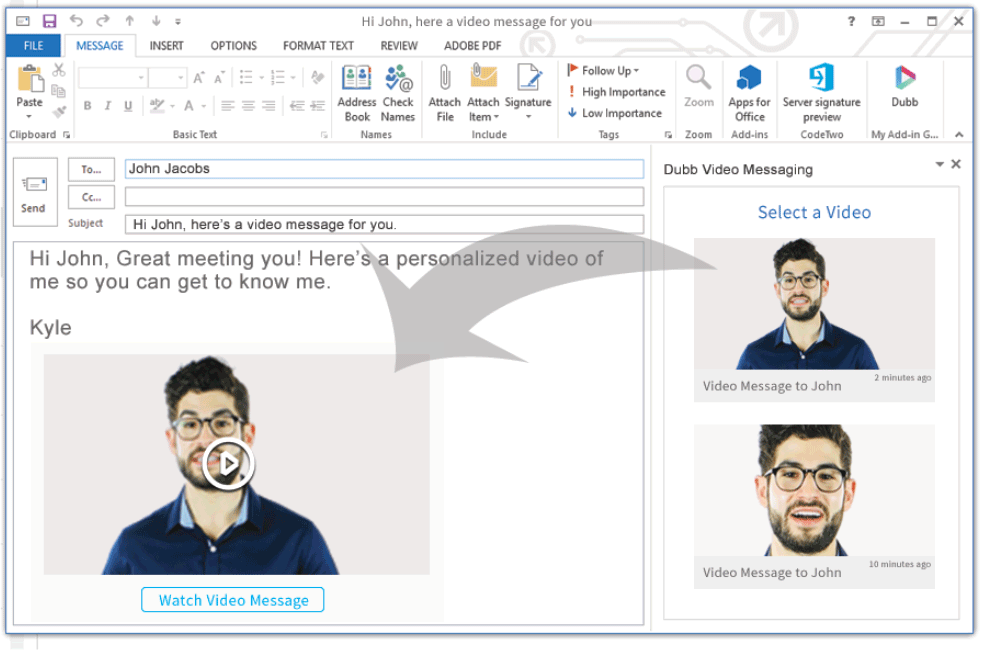Viewport: 990px width, 650px height.
Task: Click the empty Cc field
Action: 385,196
